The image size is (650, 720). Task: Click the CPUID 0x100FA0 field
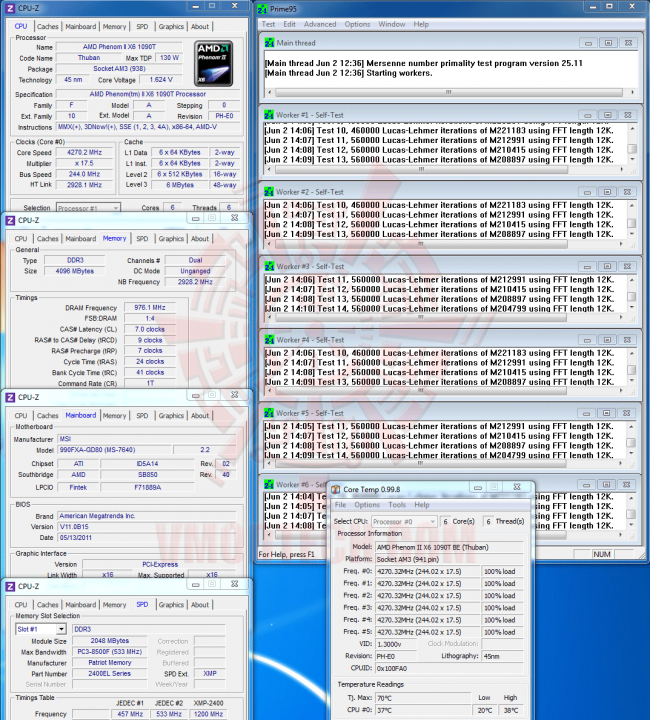[x=449, y=669]
